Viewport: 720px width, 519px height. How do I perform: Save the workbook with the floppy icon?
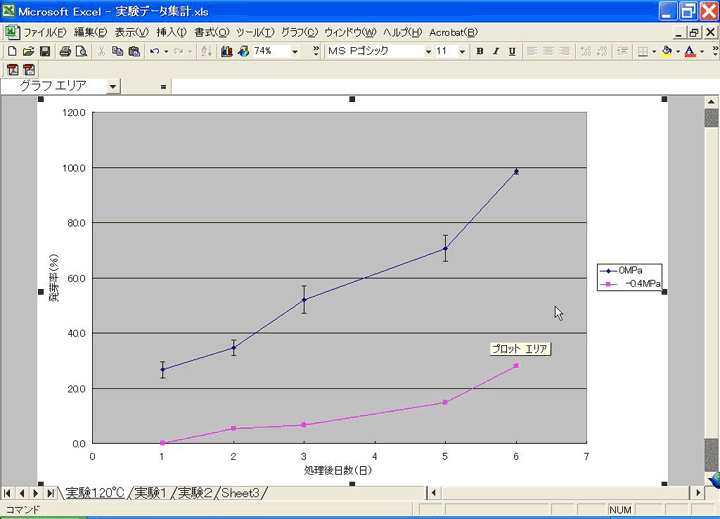45,51
